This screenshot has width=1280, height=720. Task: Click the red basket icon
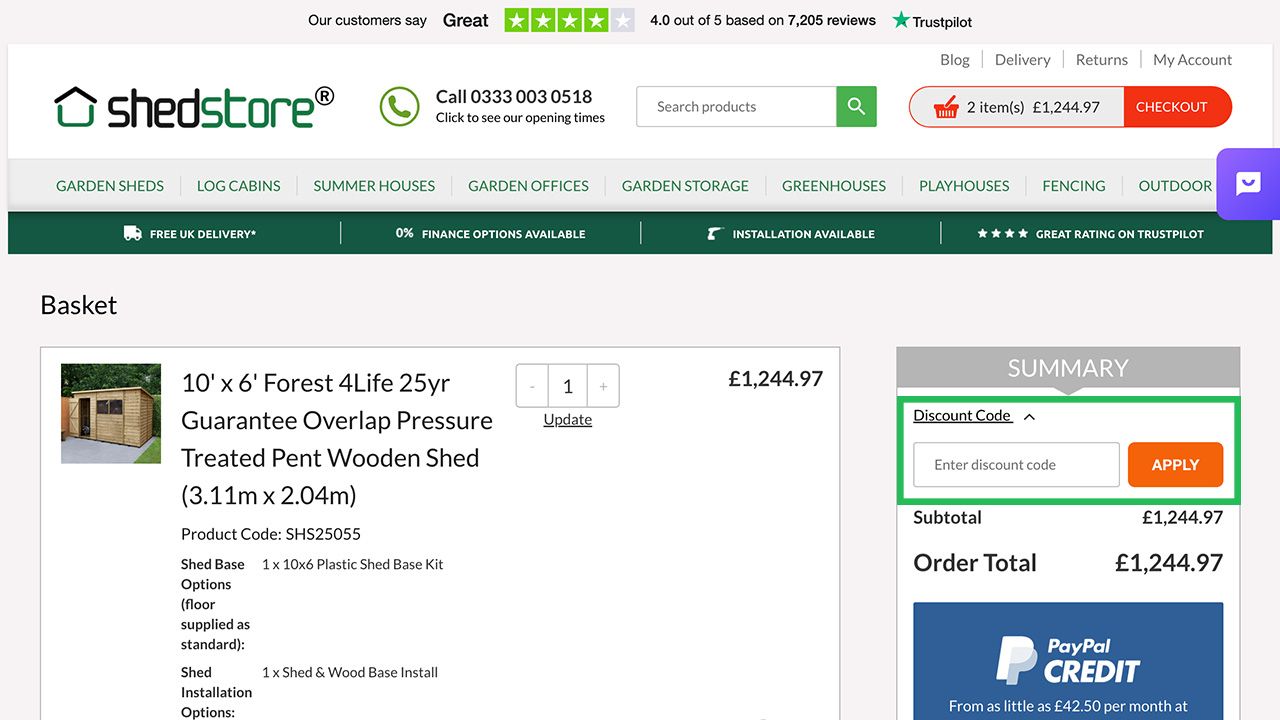pyautogui.click(x=946, y=107)
